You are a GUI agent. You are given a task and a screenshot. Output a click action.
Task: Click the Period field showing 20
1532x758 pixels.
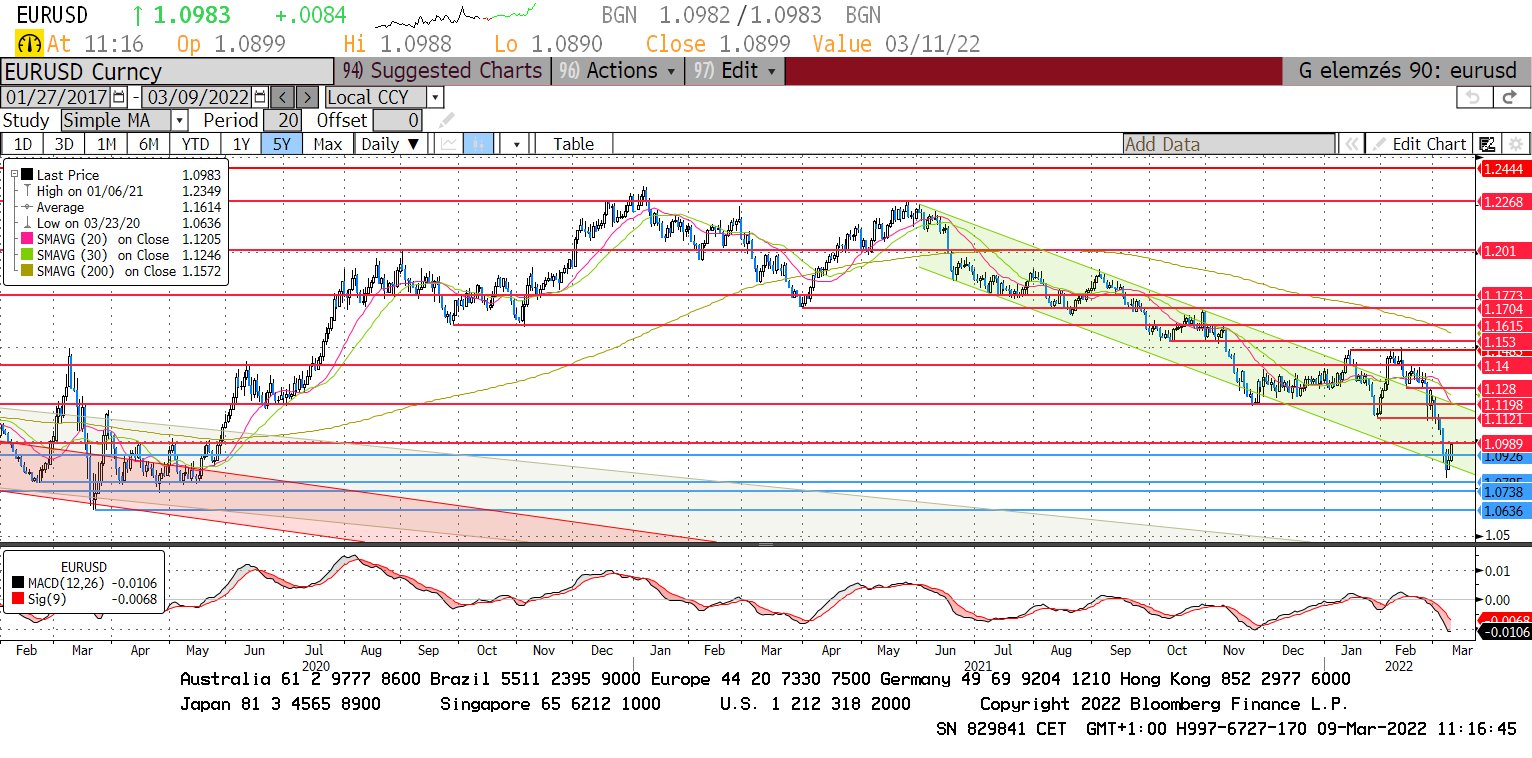point(283,120)
